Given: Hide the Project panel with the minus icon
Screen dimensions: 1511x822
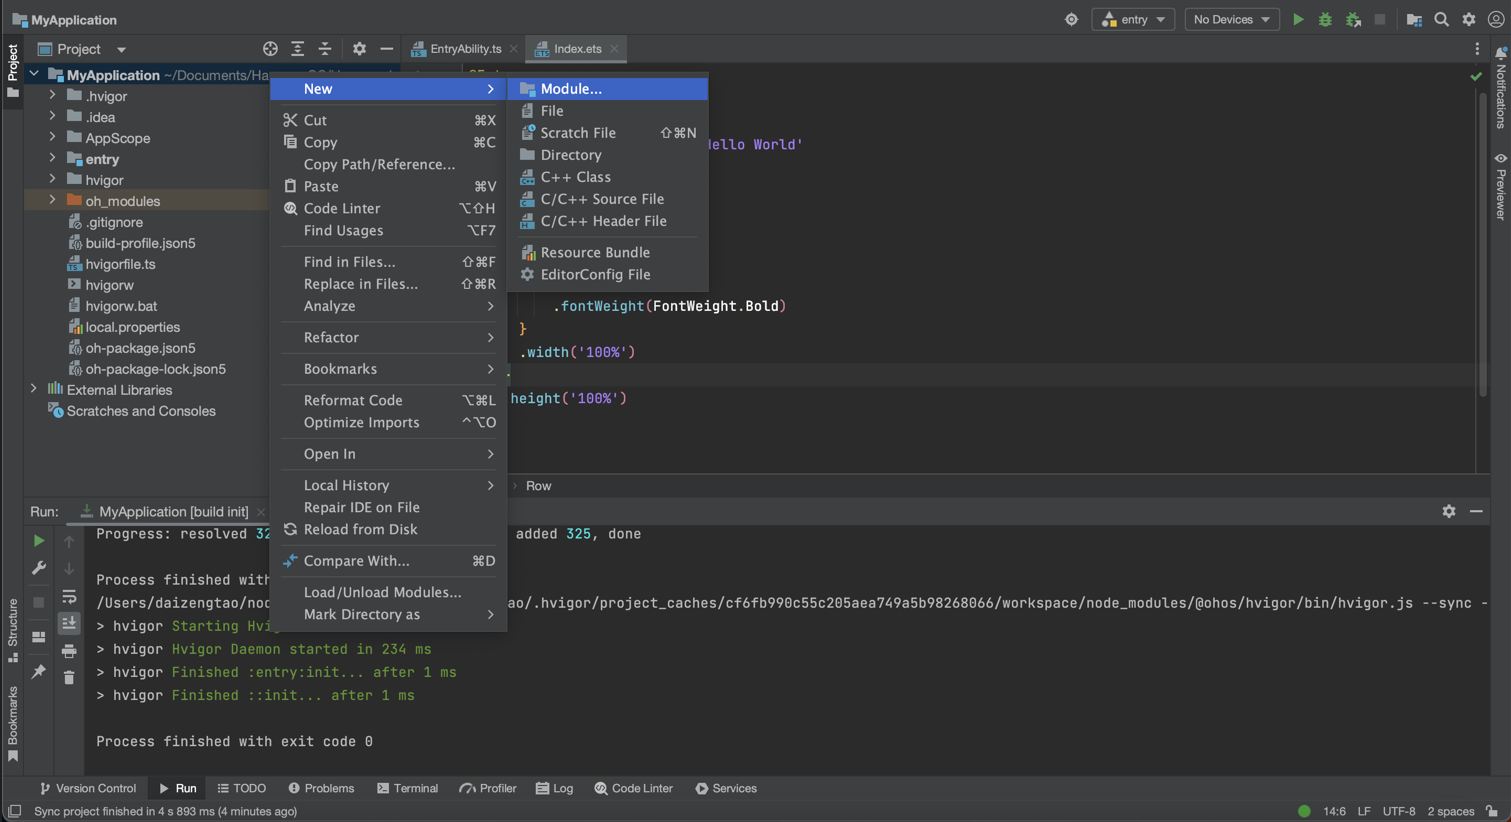Looking at the screenshot, I should [x=386, y=48].
